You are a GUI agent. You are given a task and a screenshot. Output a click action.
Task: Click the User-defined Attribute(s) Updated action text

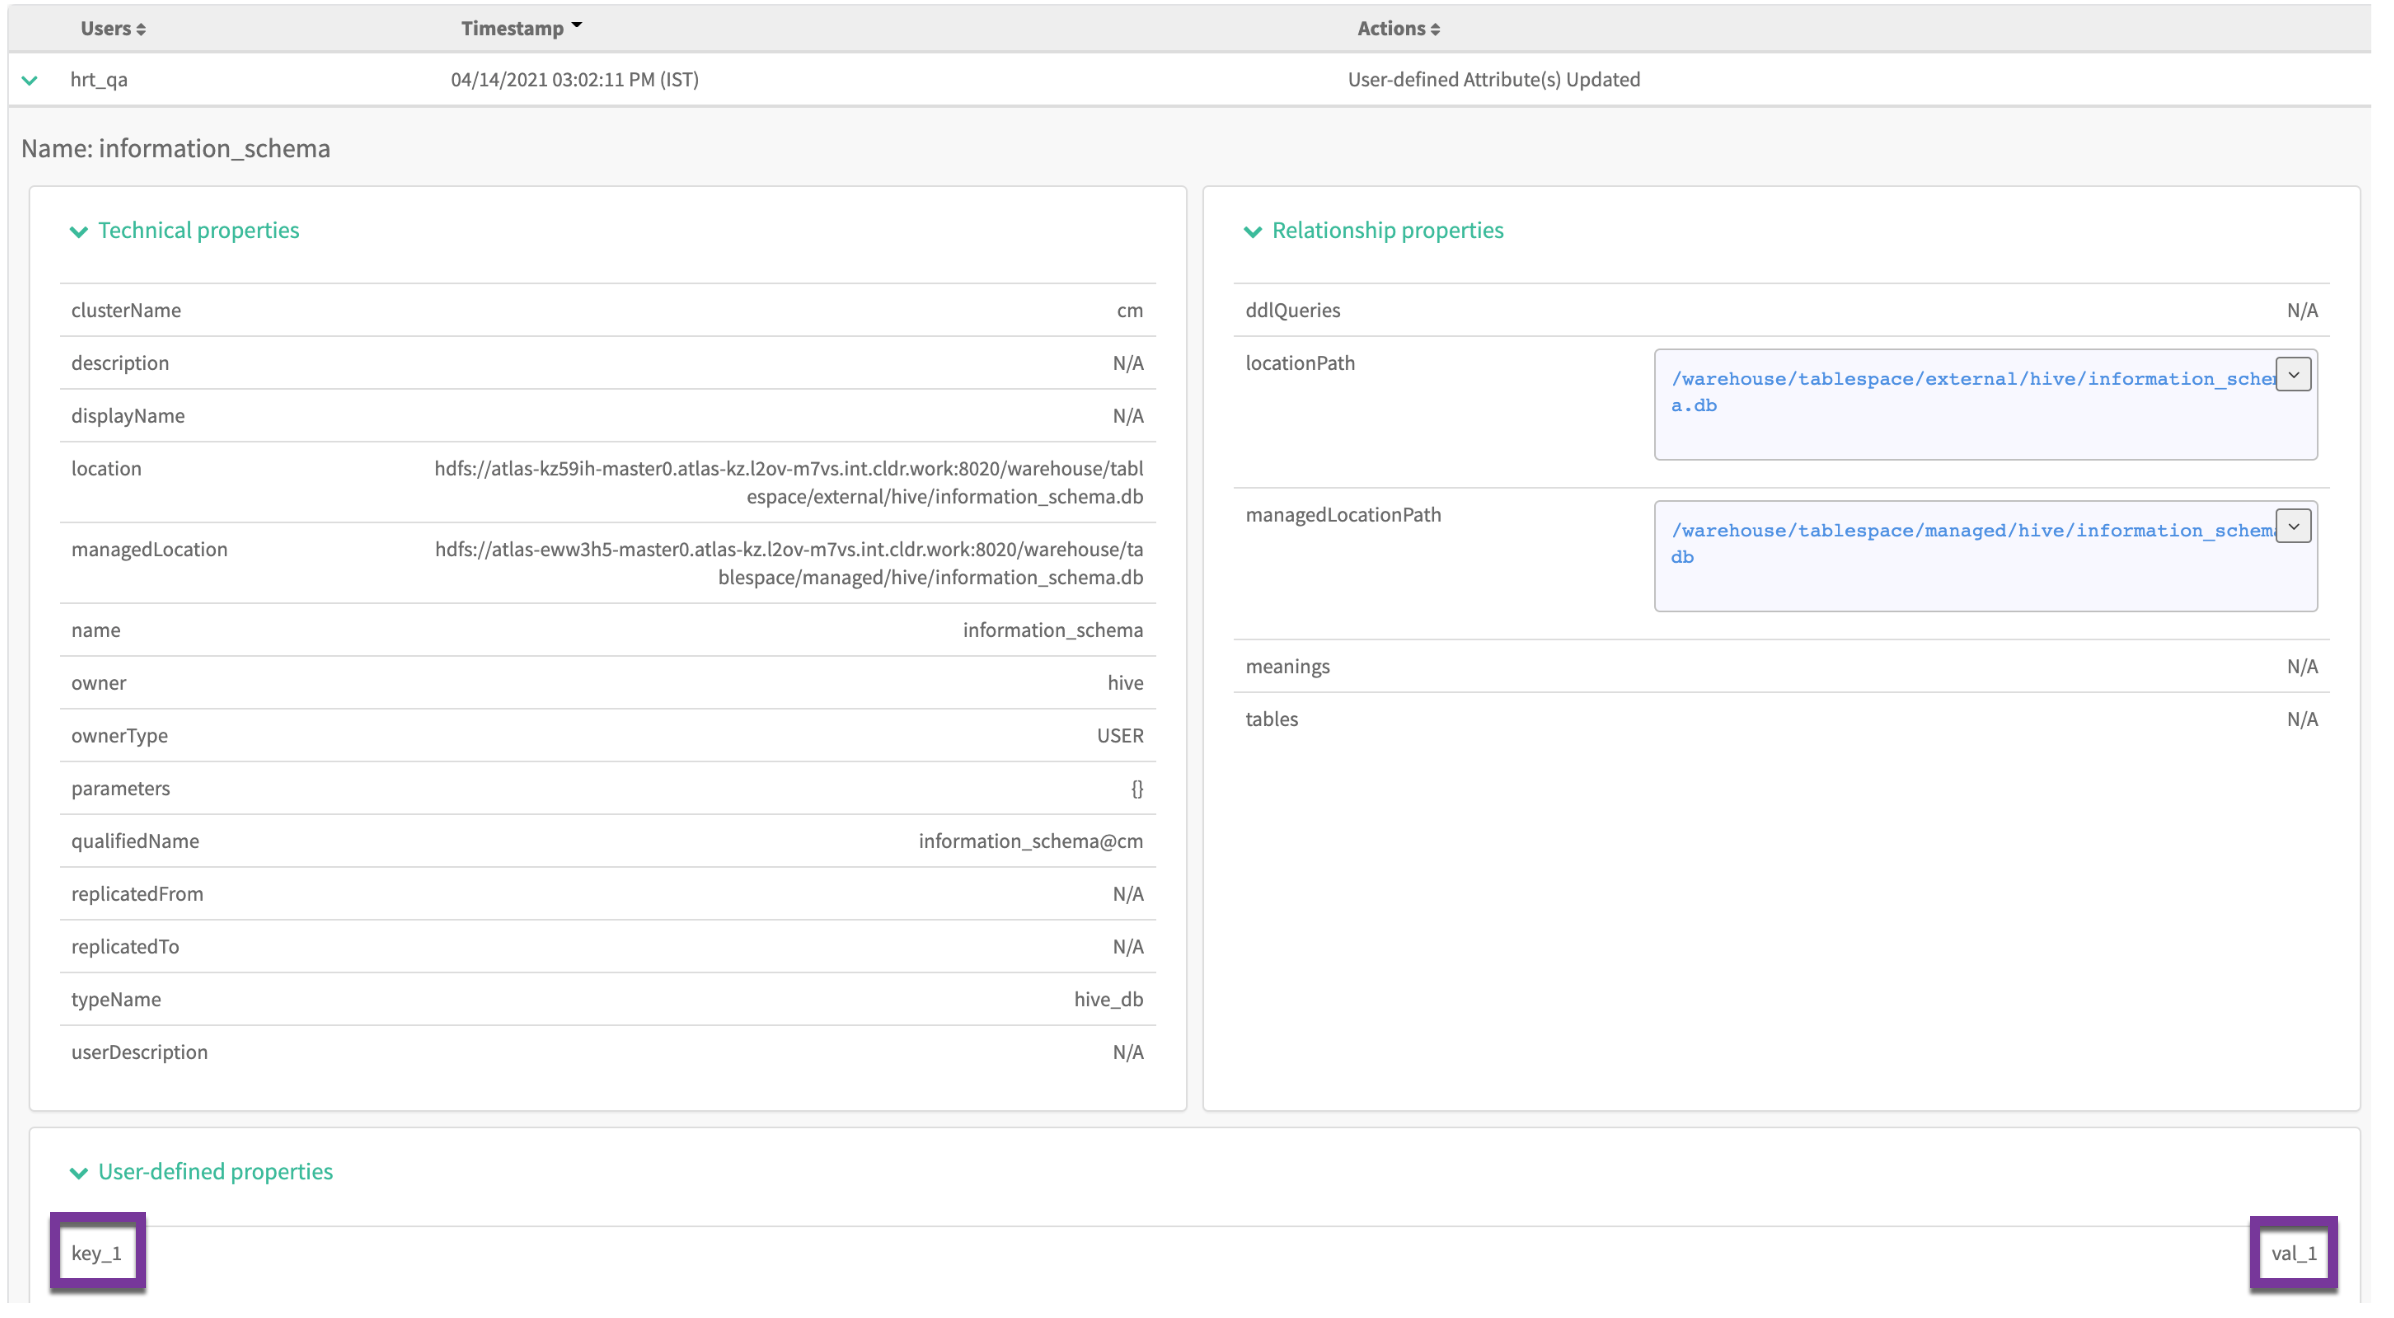pos(1493,80)
